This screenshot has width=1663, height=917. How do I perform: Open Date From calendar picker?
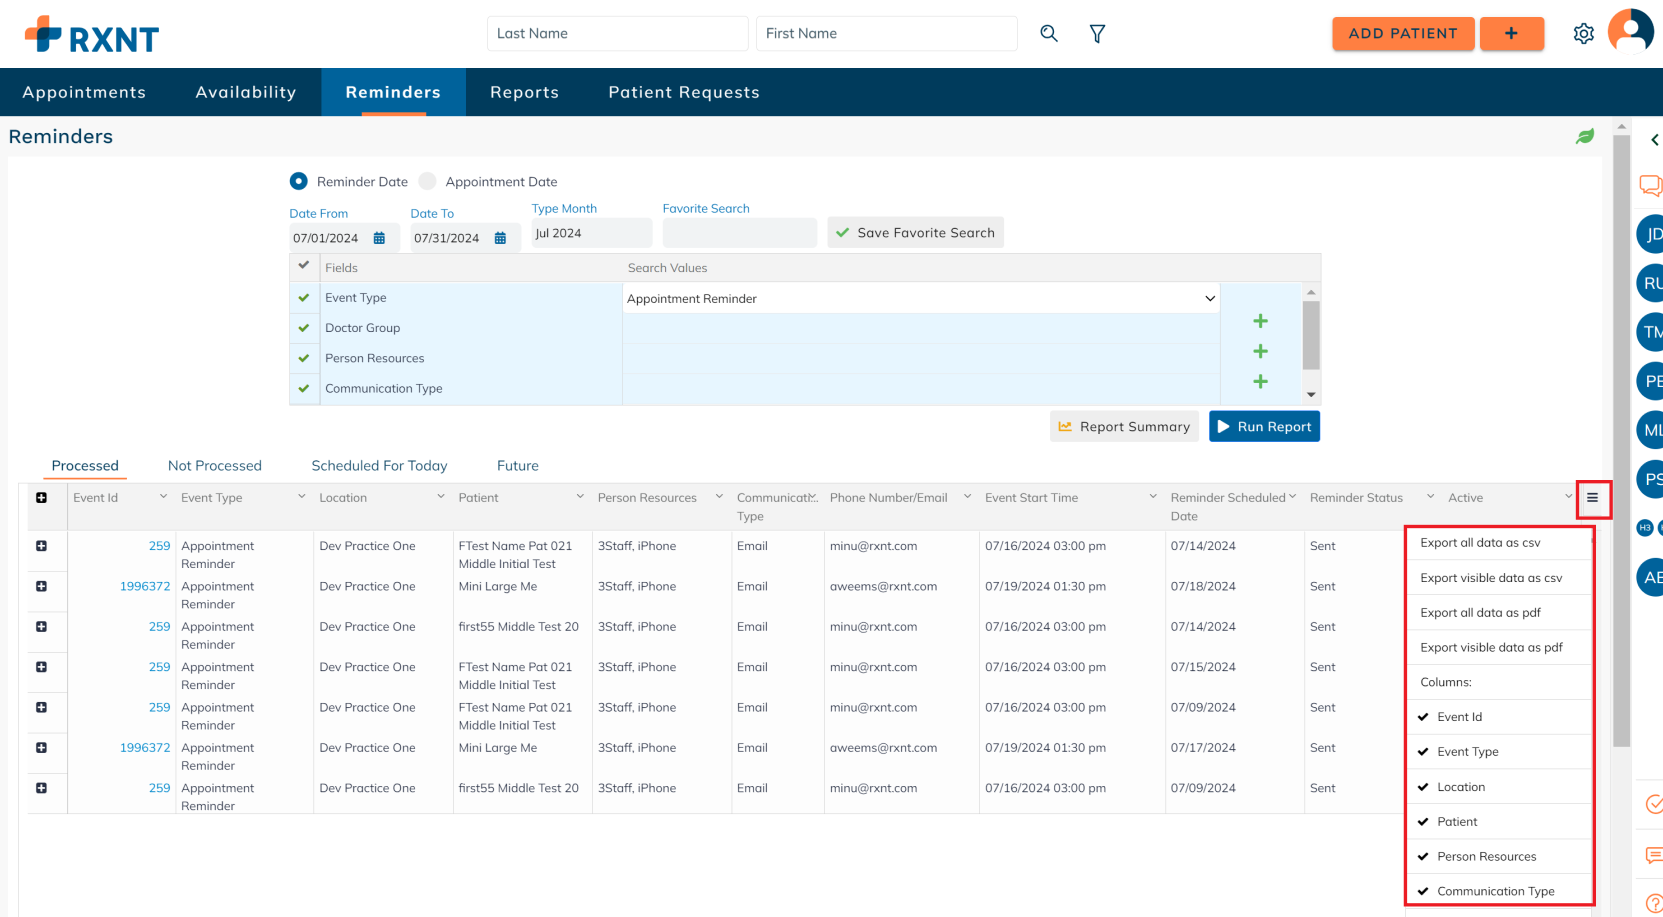click(379, 238)
